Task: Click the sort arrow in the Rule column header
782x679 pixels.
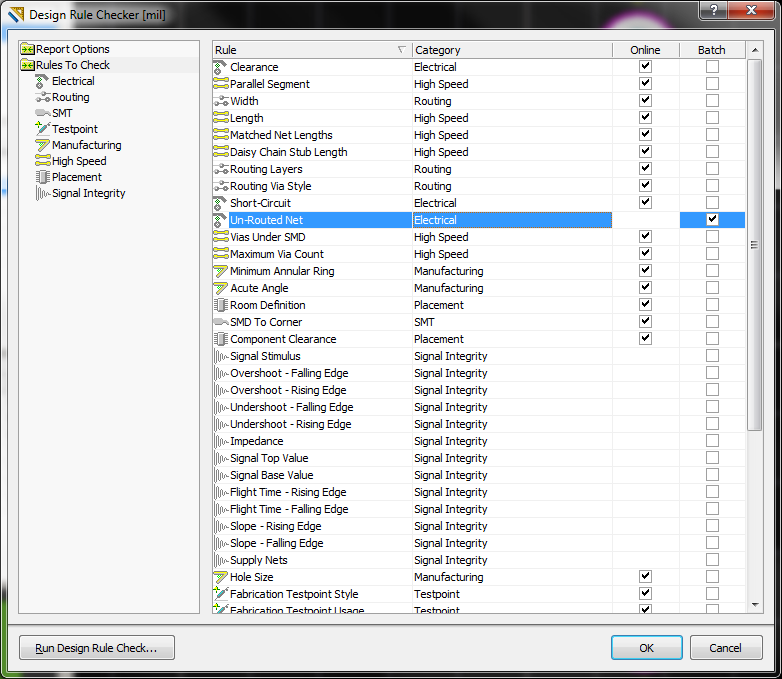Action: point(401,50)
